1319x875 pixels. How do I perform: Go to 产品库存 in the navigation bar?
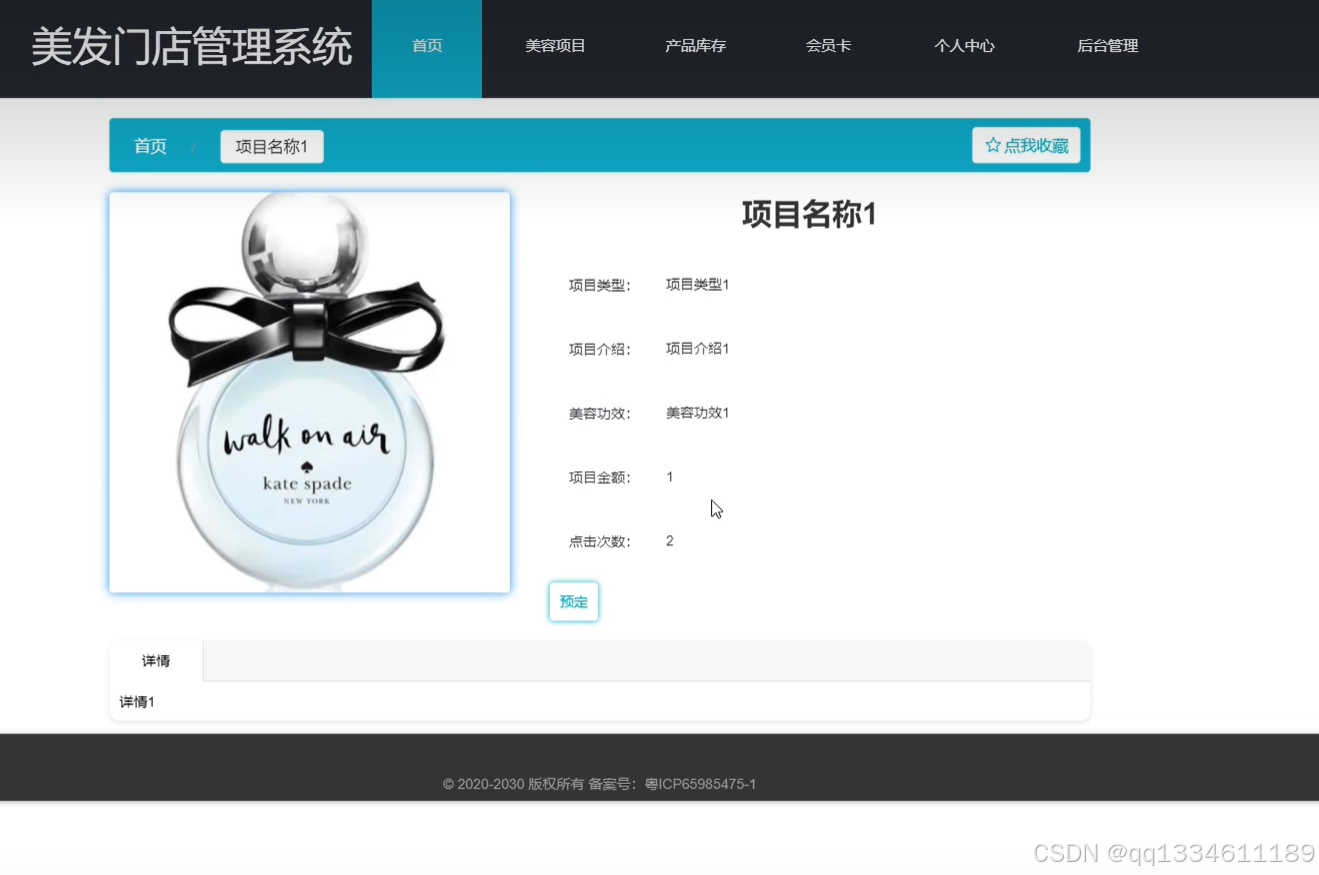click(695, 46)
